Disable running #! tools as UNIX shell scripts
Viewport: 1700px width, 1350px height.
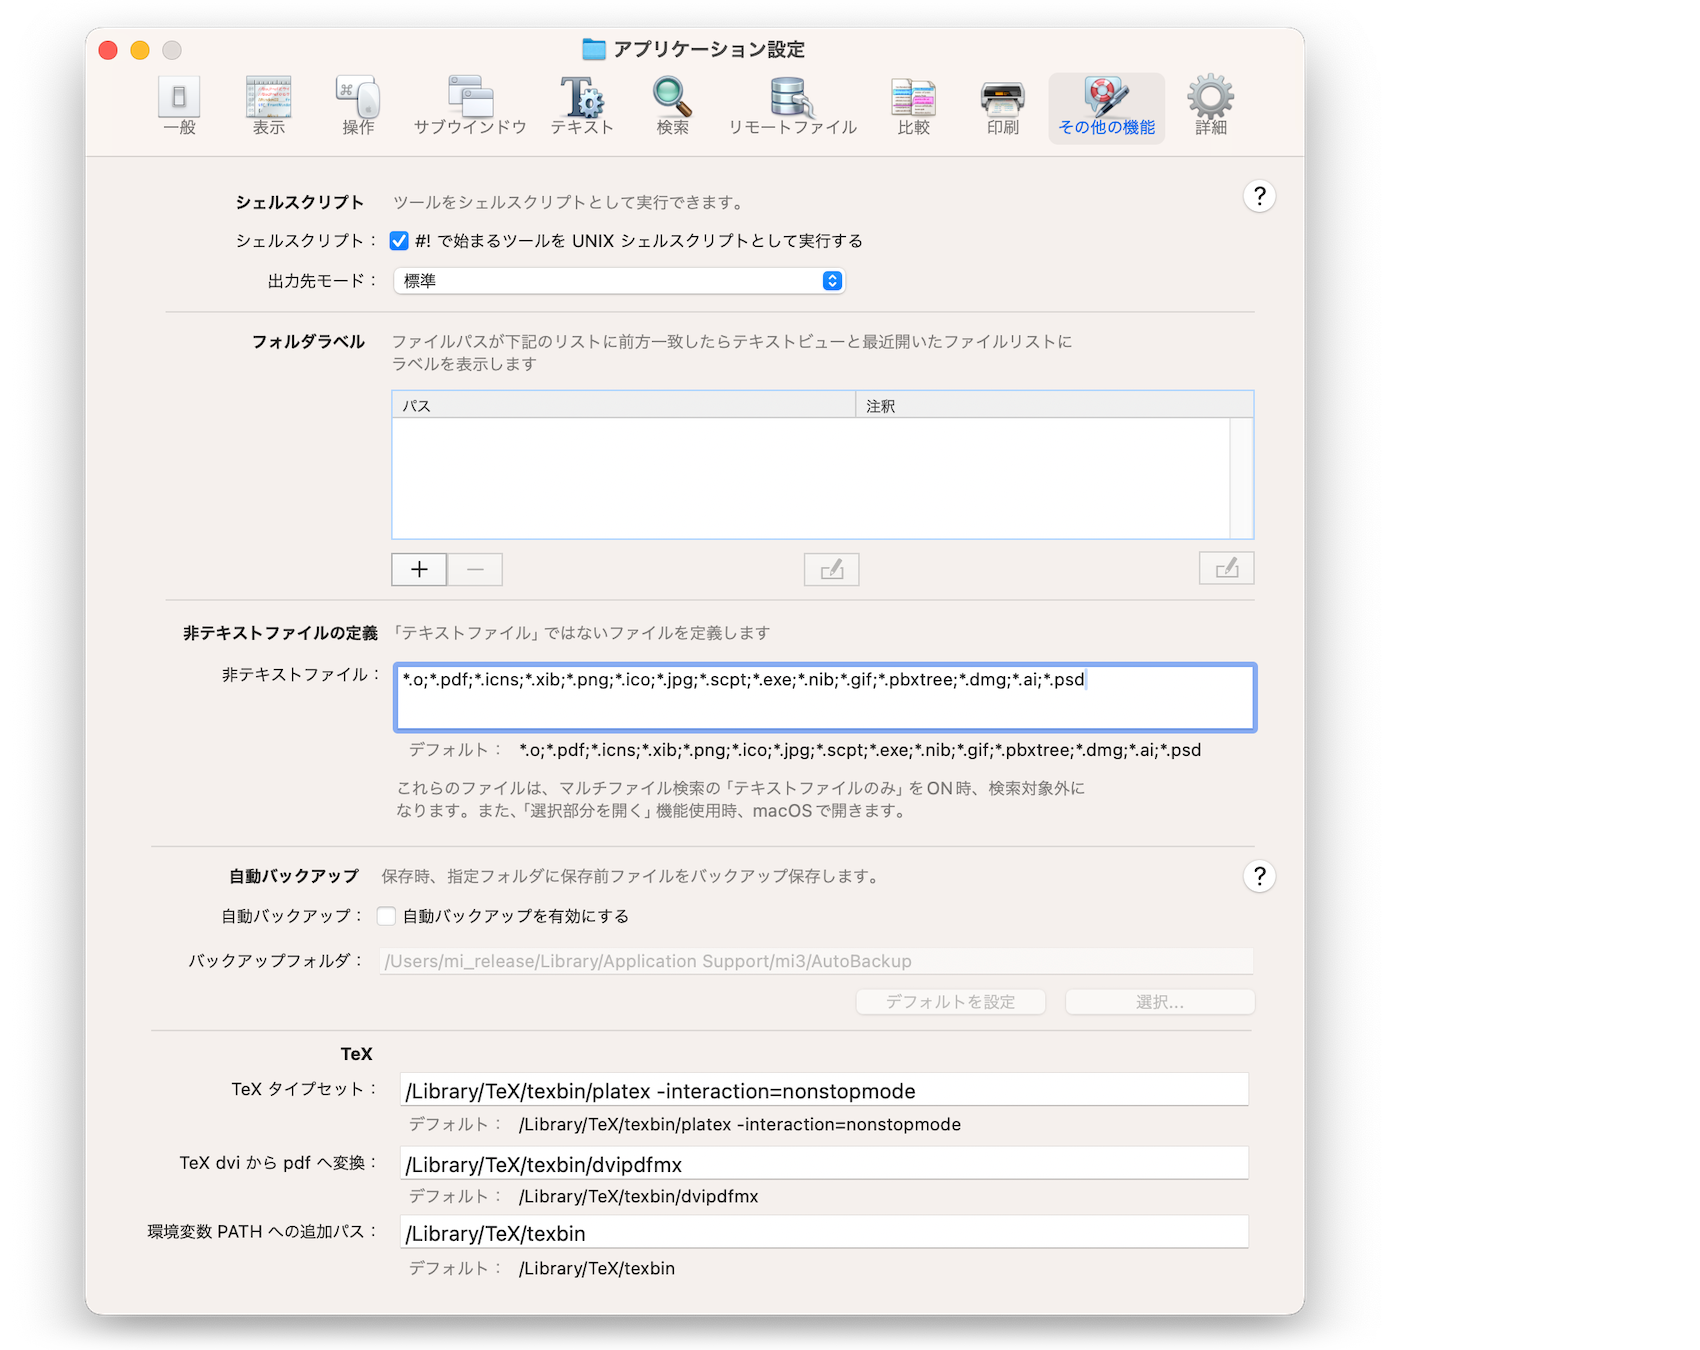pos(399,241)
